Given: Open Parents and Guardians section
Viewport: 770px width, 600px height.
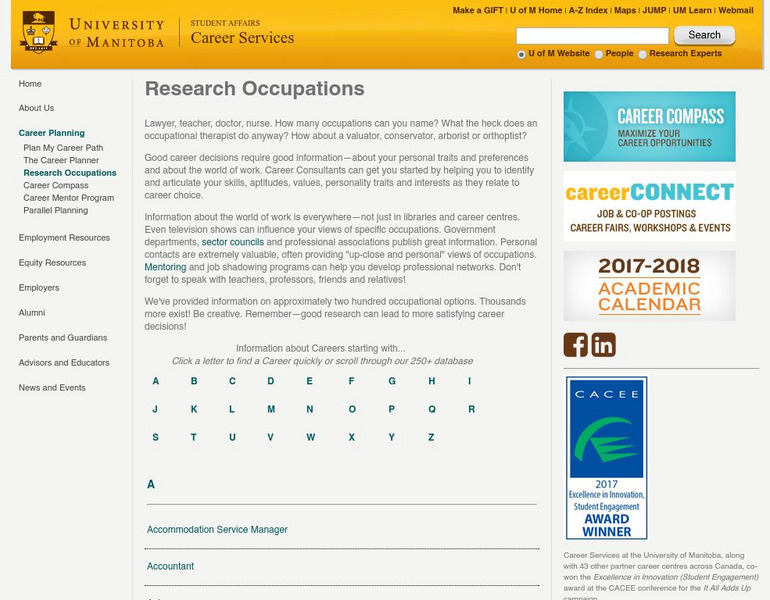Looking at the screenshot, I should click(63, 338).
